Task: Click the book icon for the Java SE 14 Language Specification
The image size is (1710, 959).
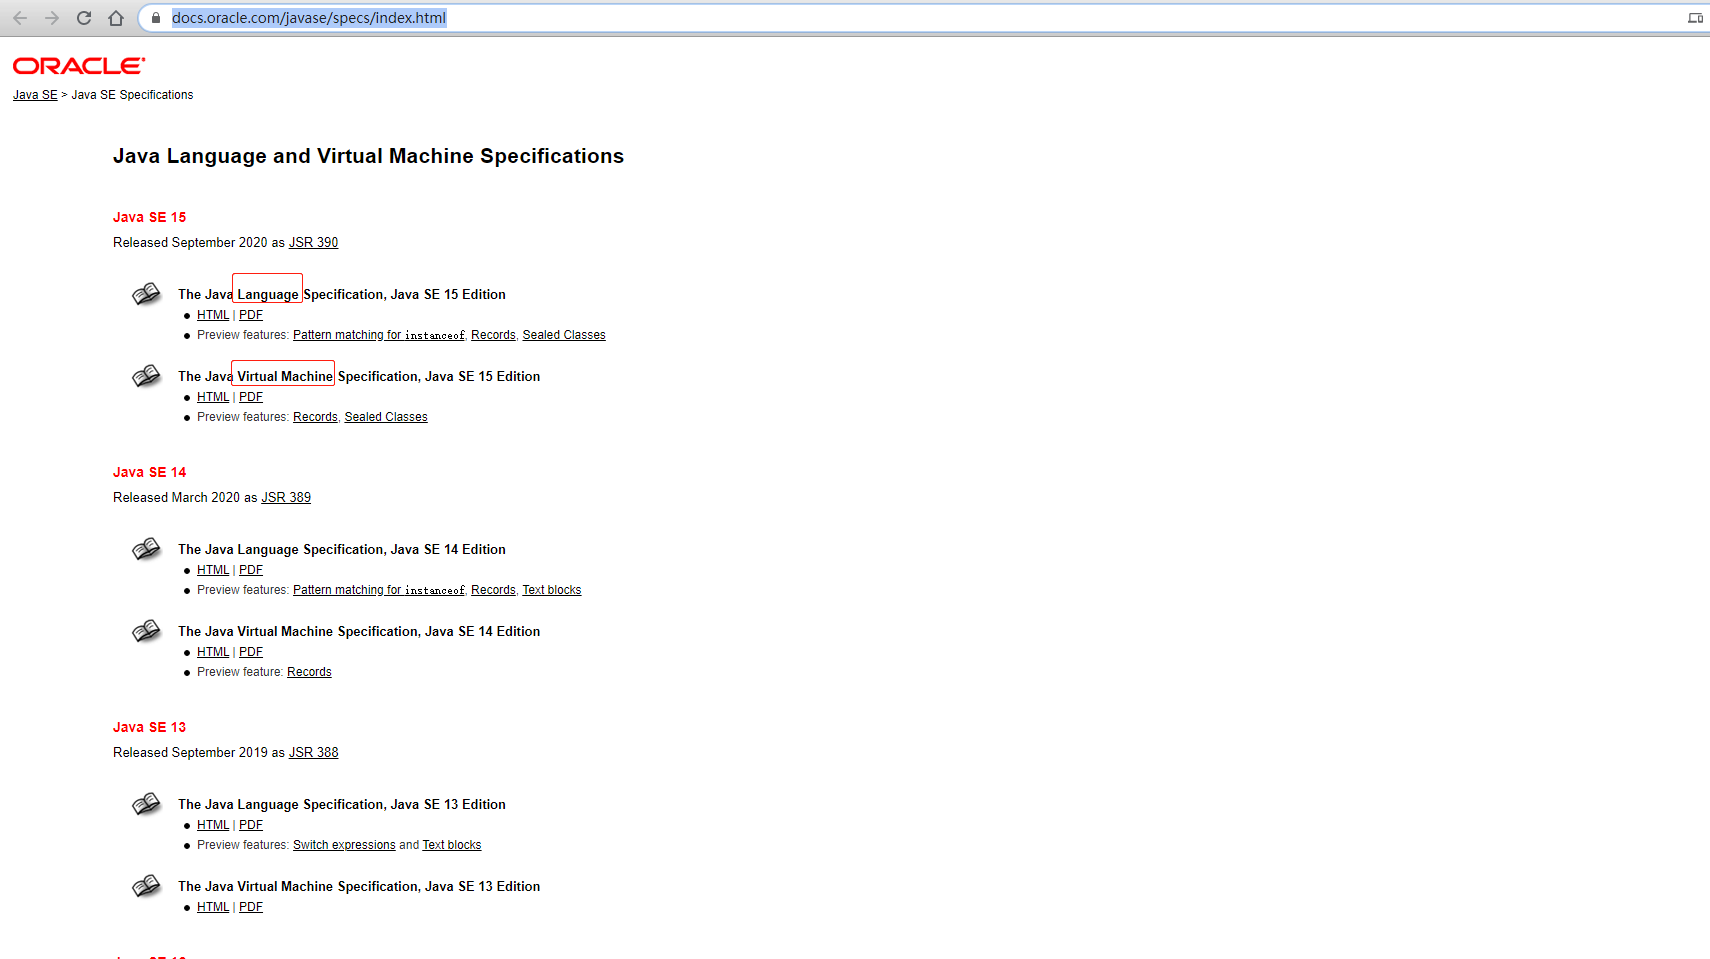Action: click(146, 549)
